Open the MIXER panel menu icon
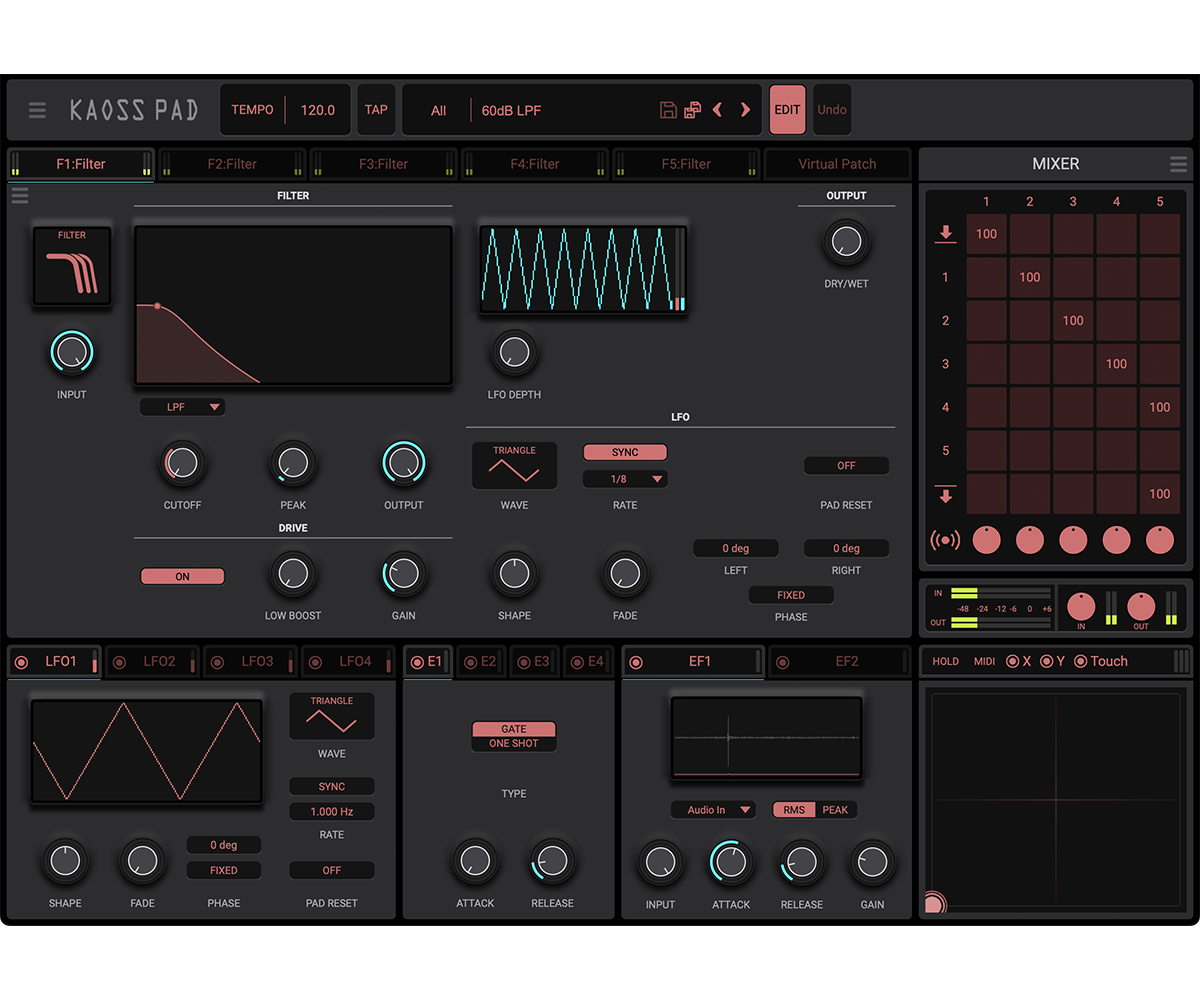Viewport: 1200px width, 1000px height. (1179, 164)
